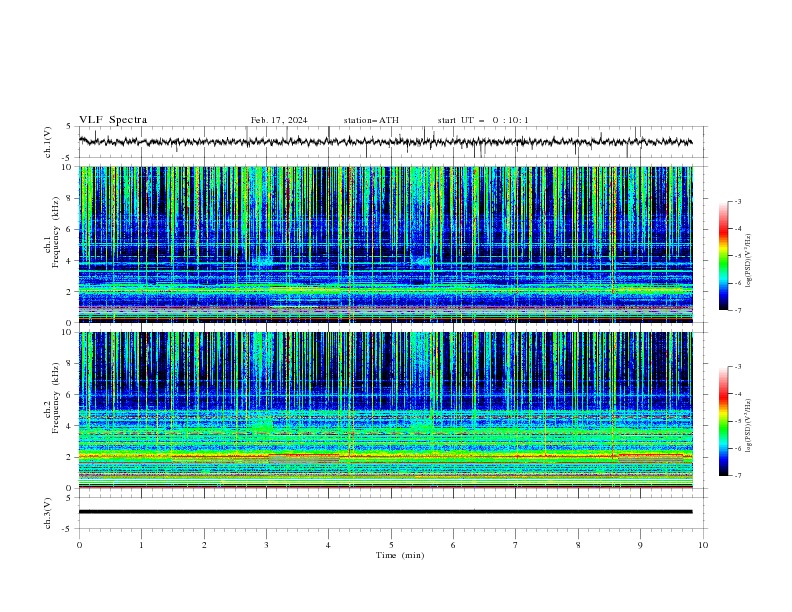Click the "-7" label on ch.2 colorbar
This screenshot has width=792, height=612.
(737, 475)
